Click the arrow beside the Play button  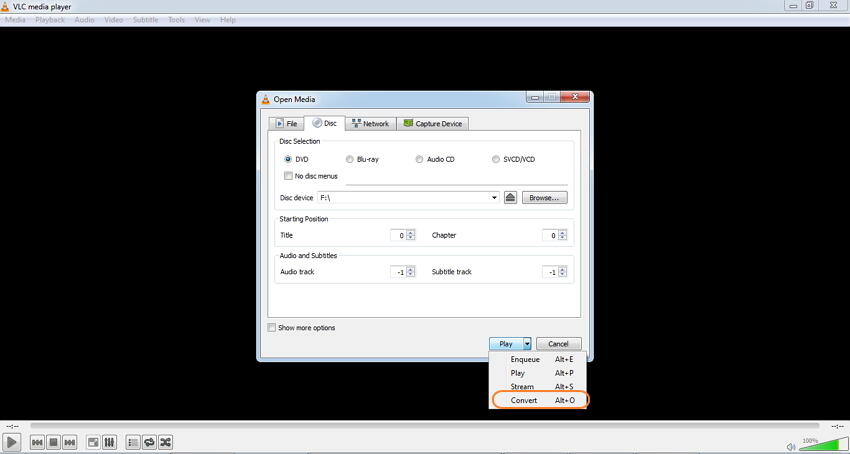[x=527, y=344]
